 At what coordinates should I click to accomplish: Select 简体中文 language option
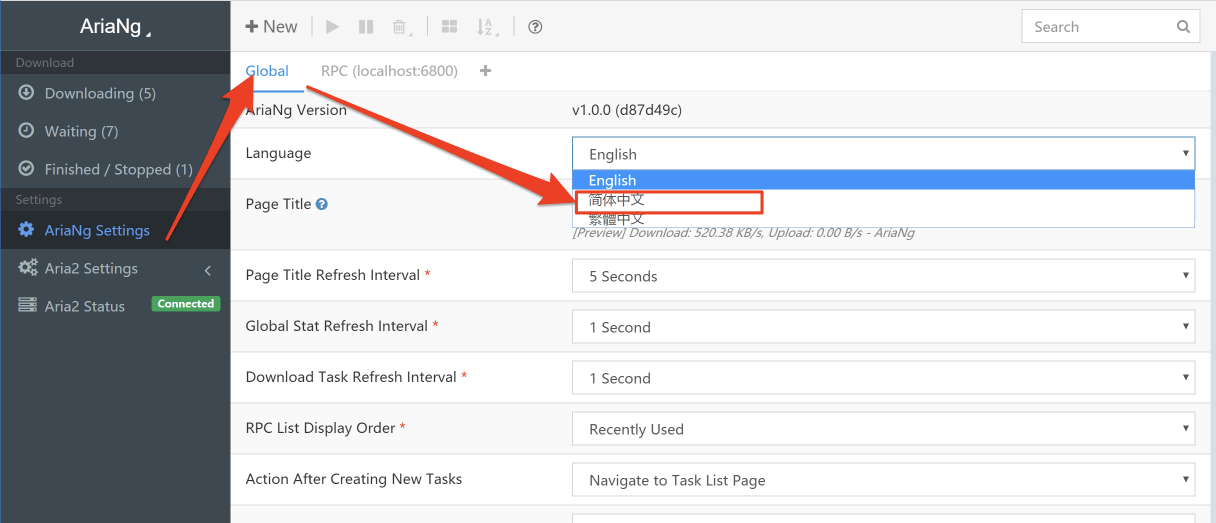884,200
